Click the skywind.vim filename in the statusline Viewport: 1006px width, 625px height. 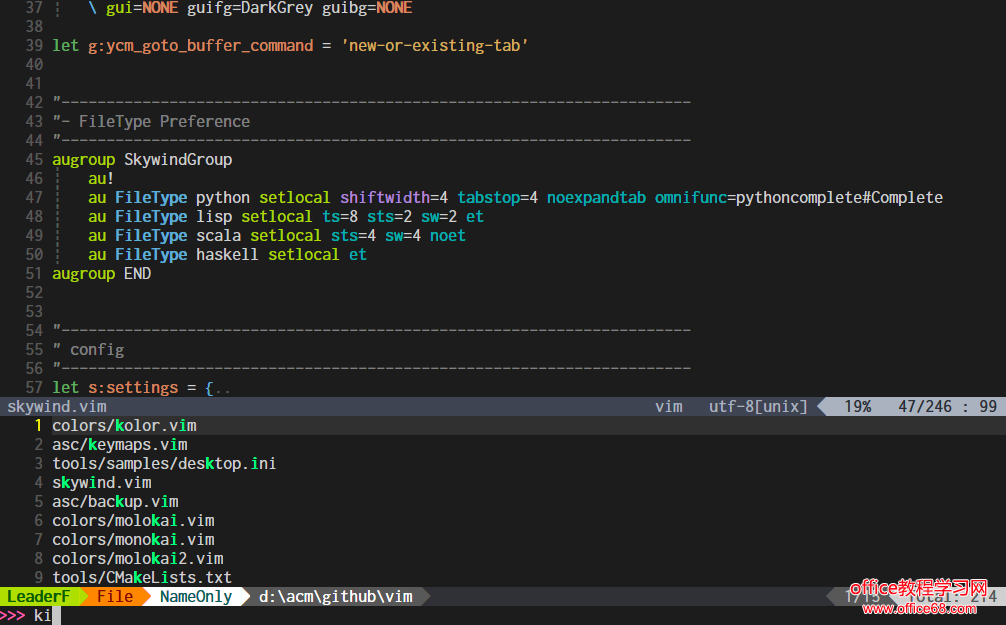pos(56,407)
